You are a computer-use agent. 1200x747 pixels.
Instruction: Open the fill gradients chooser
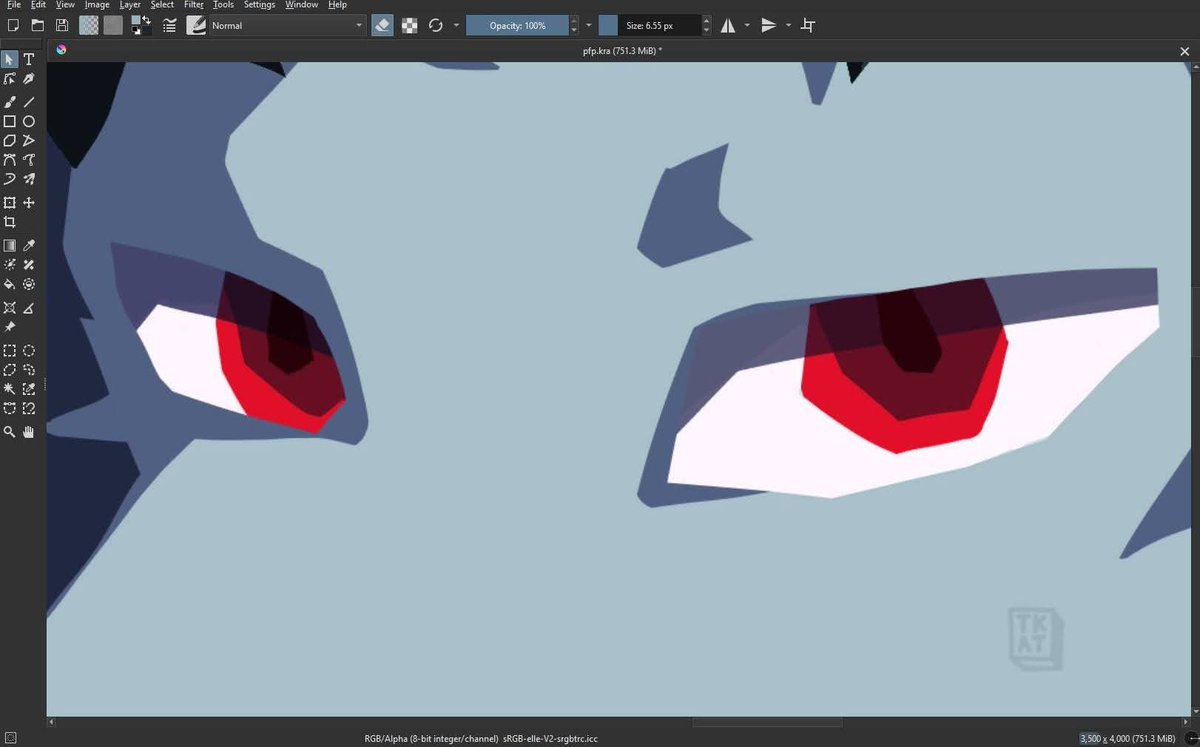[90, 25]
